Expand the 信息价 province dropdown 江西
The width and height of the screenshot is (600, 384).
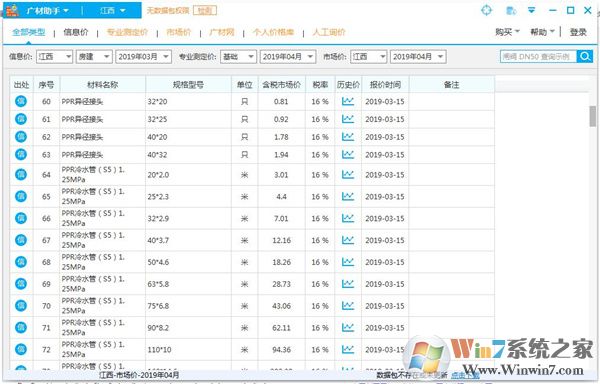(54, 57)
